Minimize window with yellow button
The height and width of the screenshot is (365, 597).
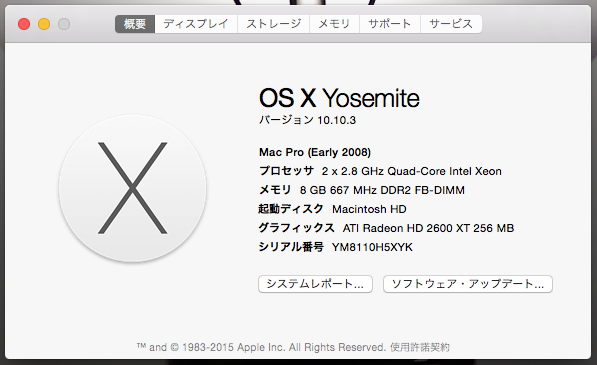coord(44,24)
